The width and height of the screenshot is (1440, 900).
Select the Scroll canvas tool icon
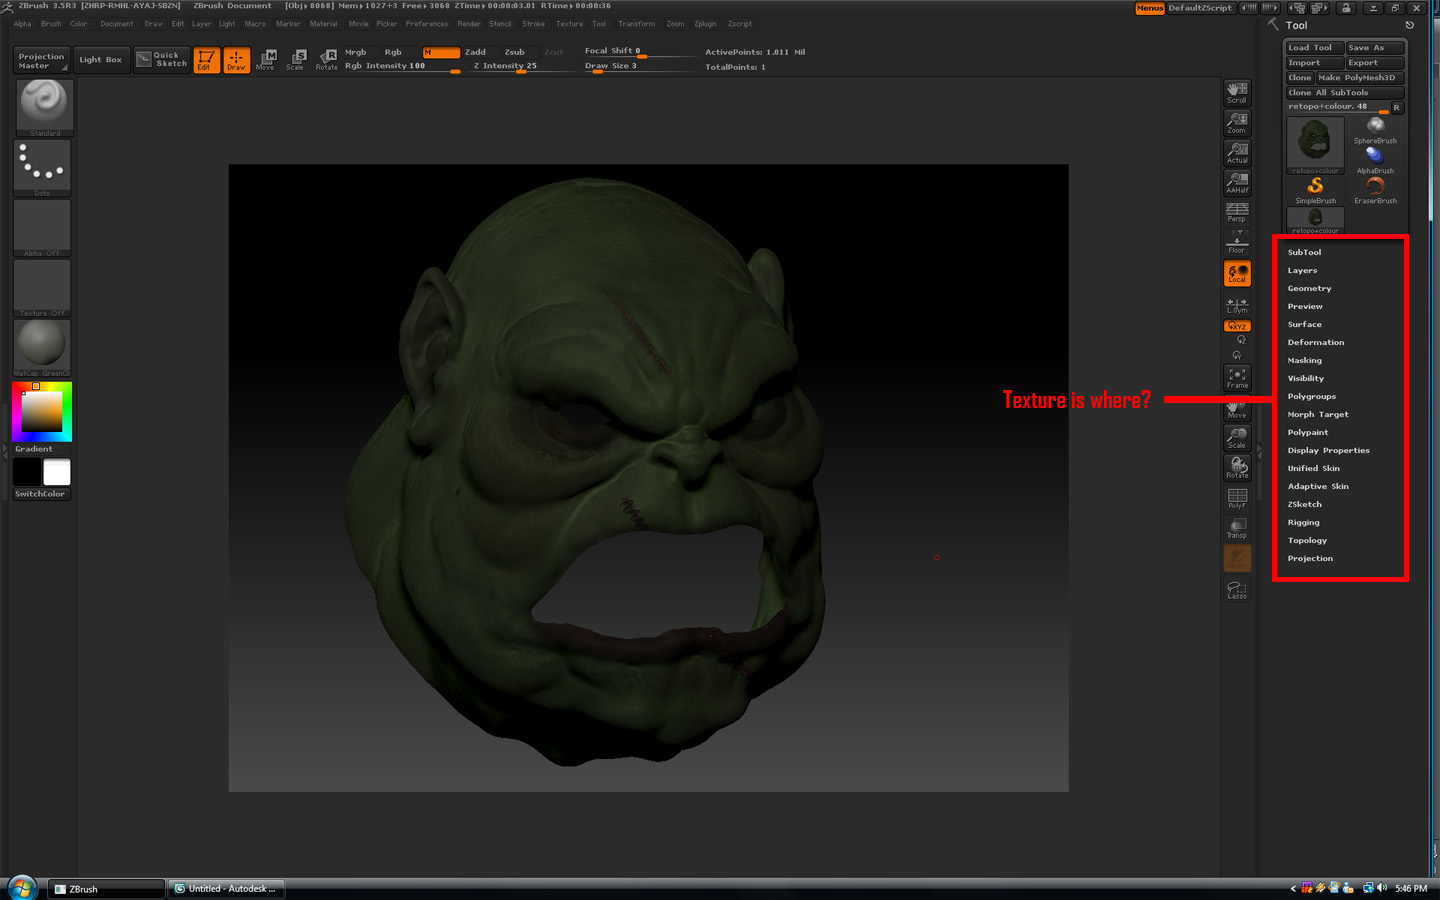point(1237,92)
